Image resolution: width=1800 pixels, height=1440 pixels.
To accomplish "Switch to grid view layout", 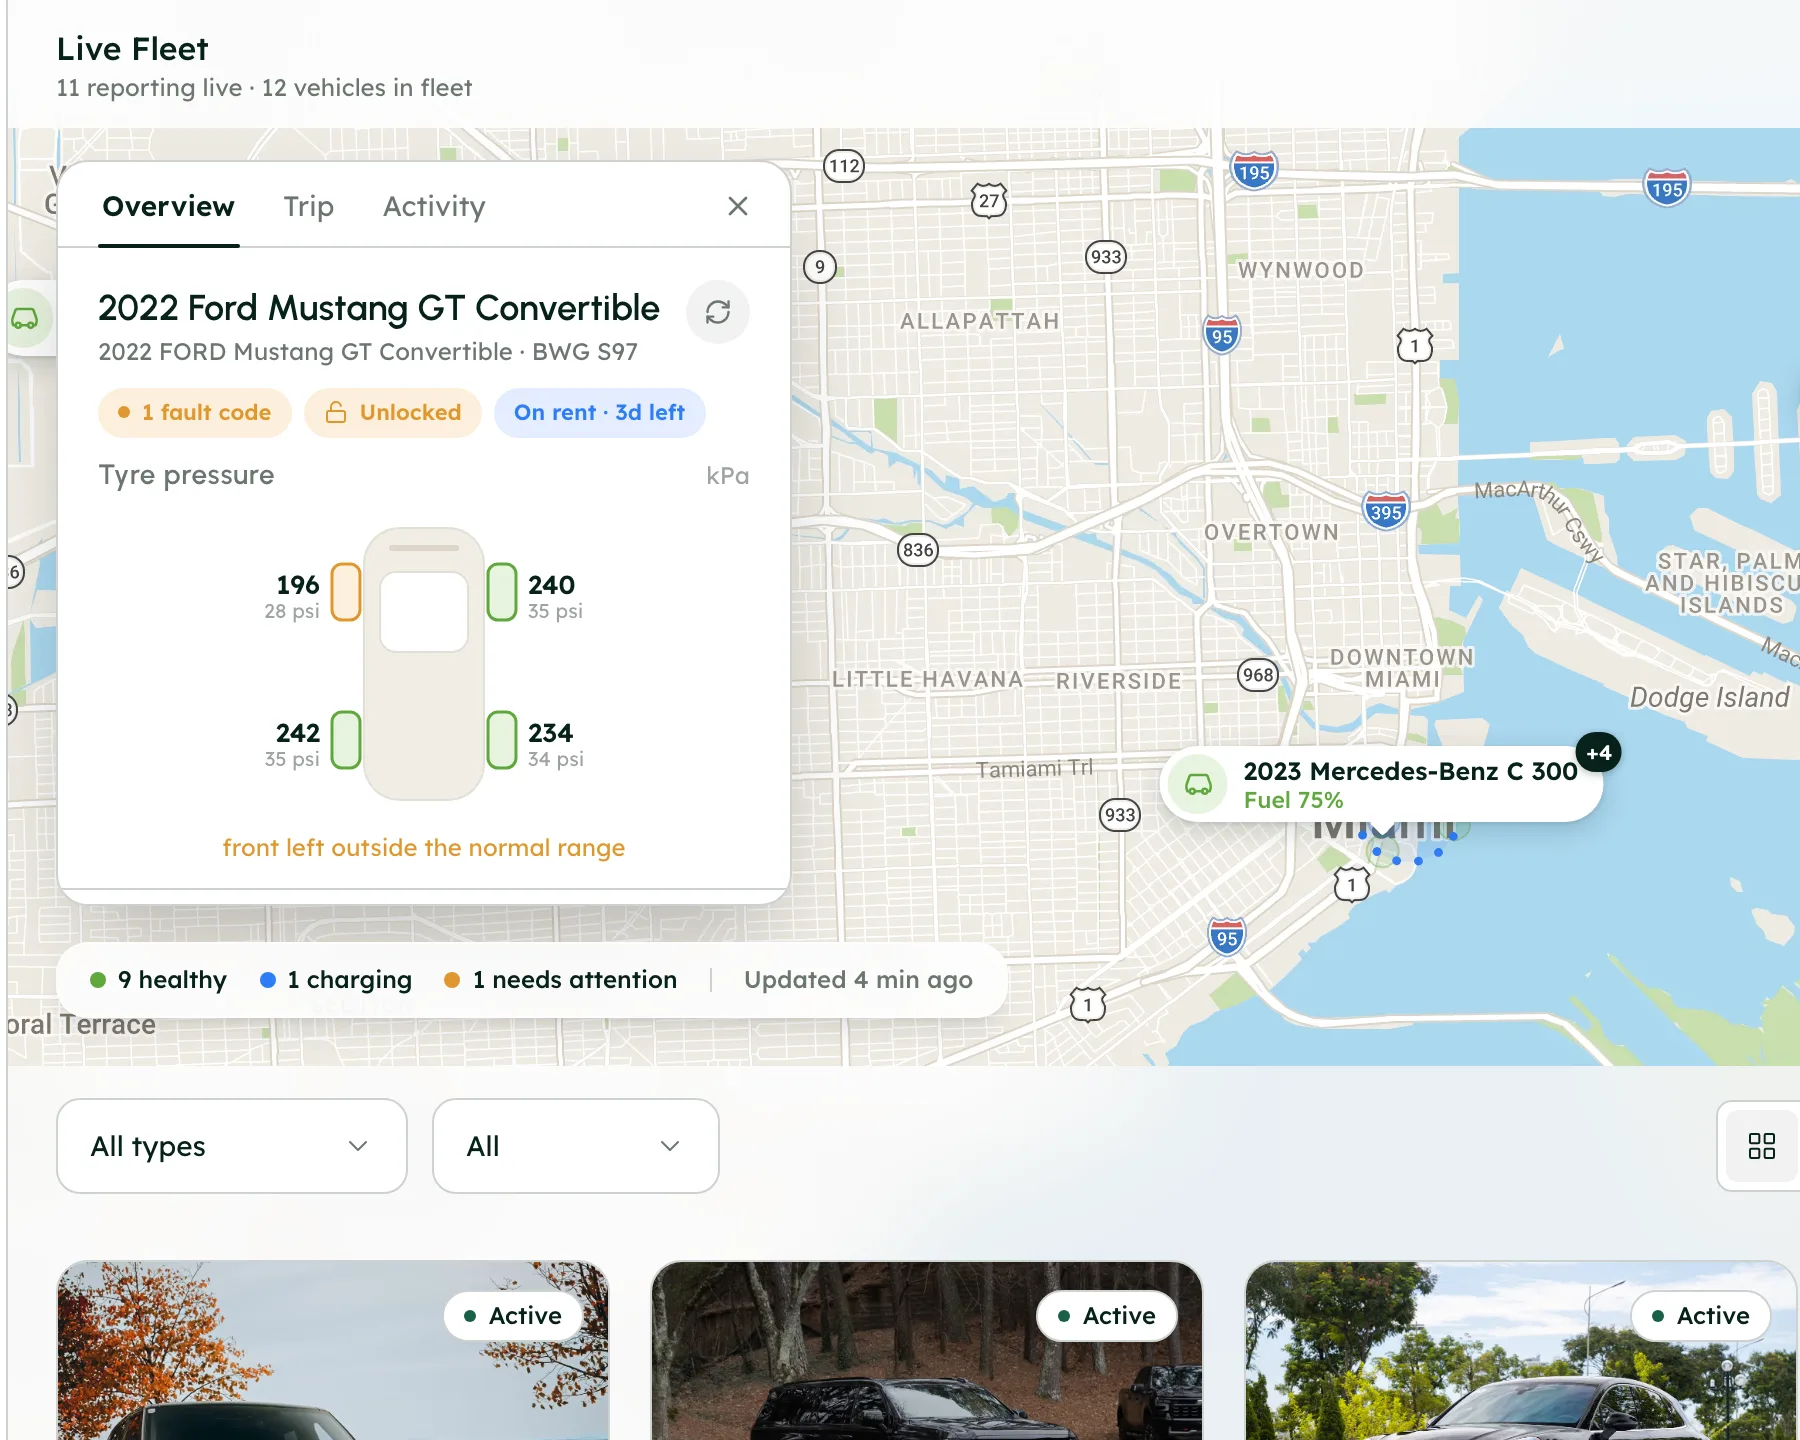I will click(x=1761, y=1146).
